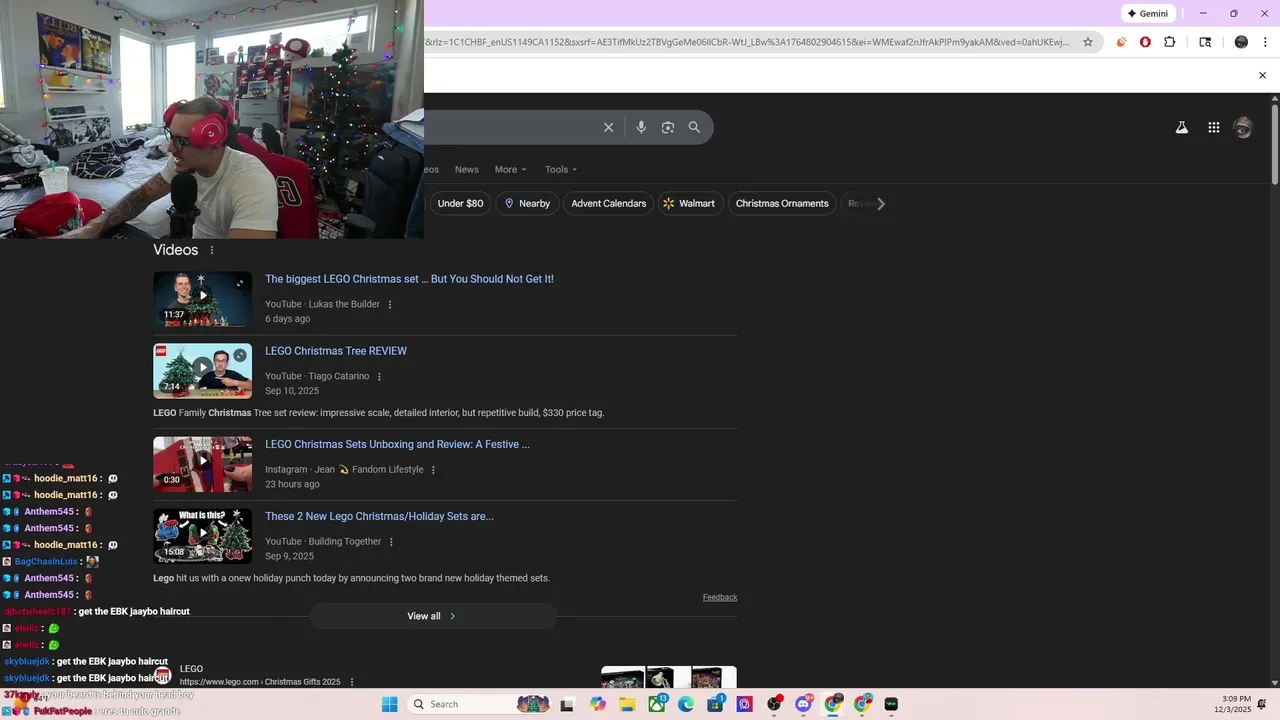
Task: Open the orange bell extension icon
Action: tap(1121, 42)
